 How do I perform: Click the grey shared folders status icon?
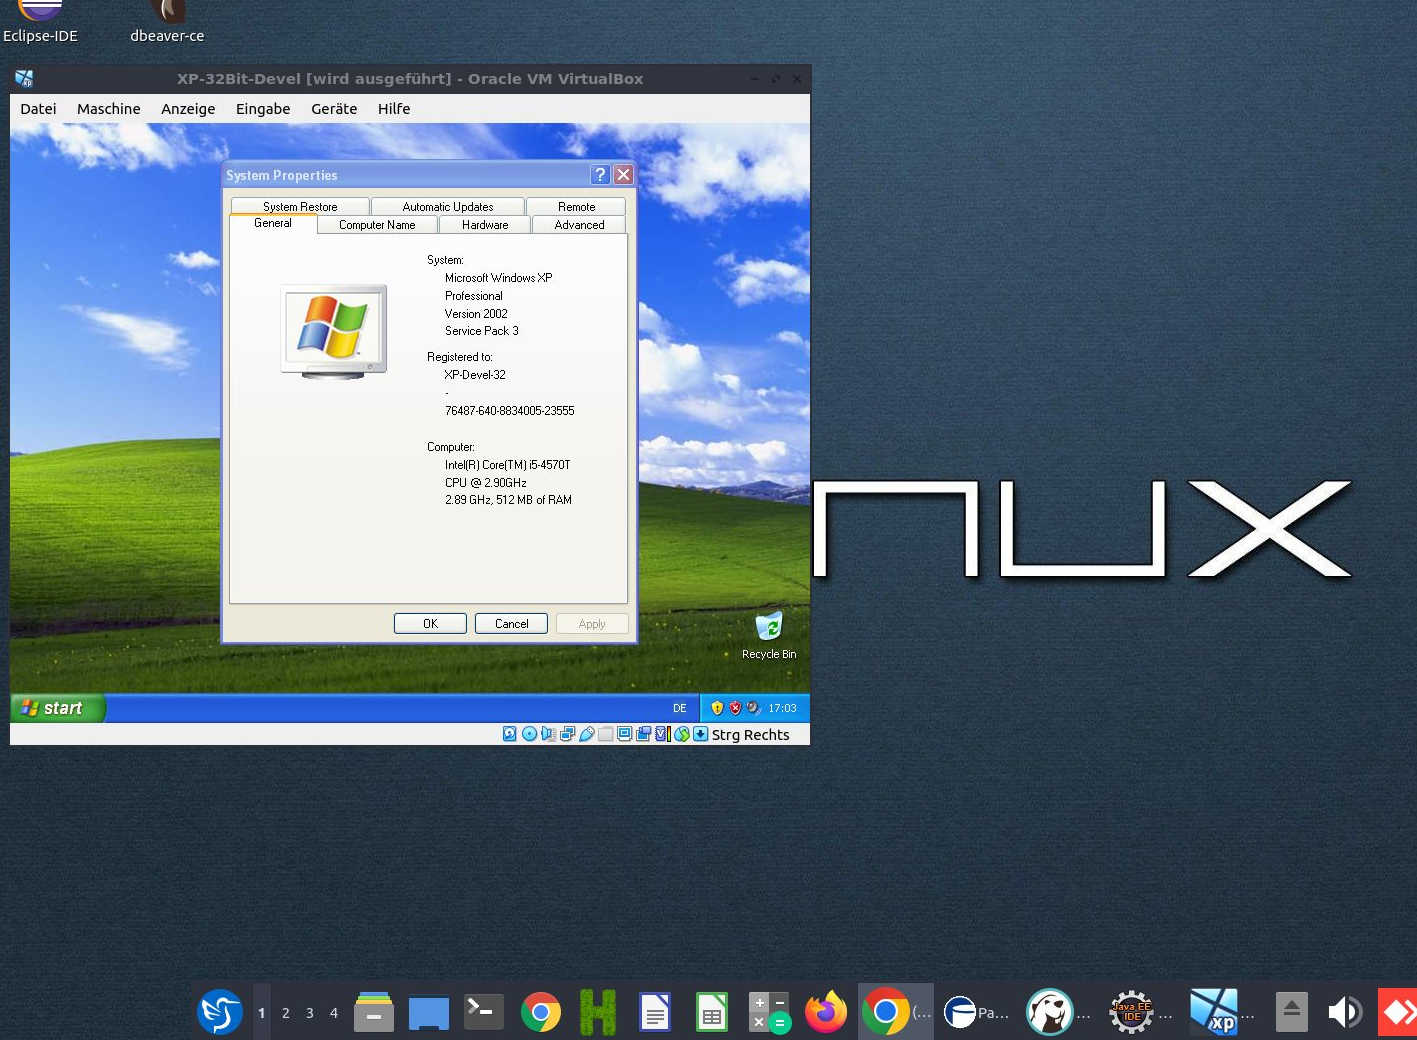pos(605,734)
